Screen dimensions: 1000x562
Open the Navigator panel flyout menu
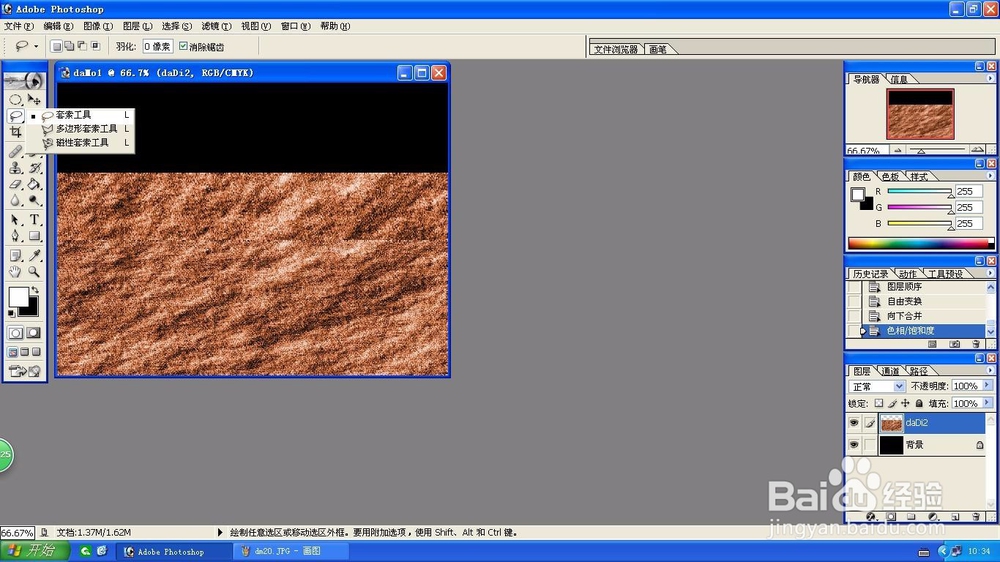tap(990, 78)
